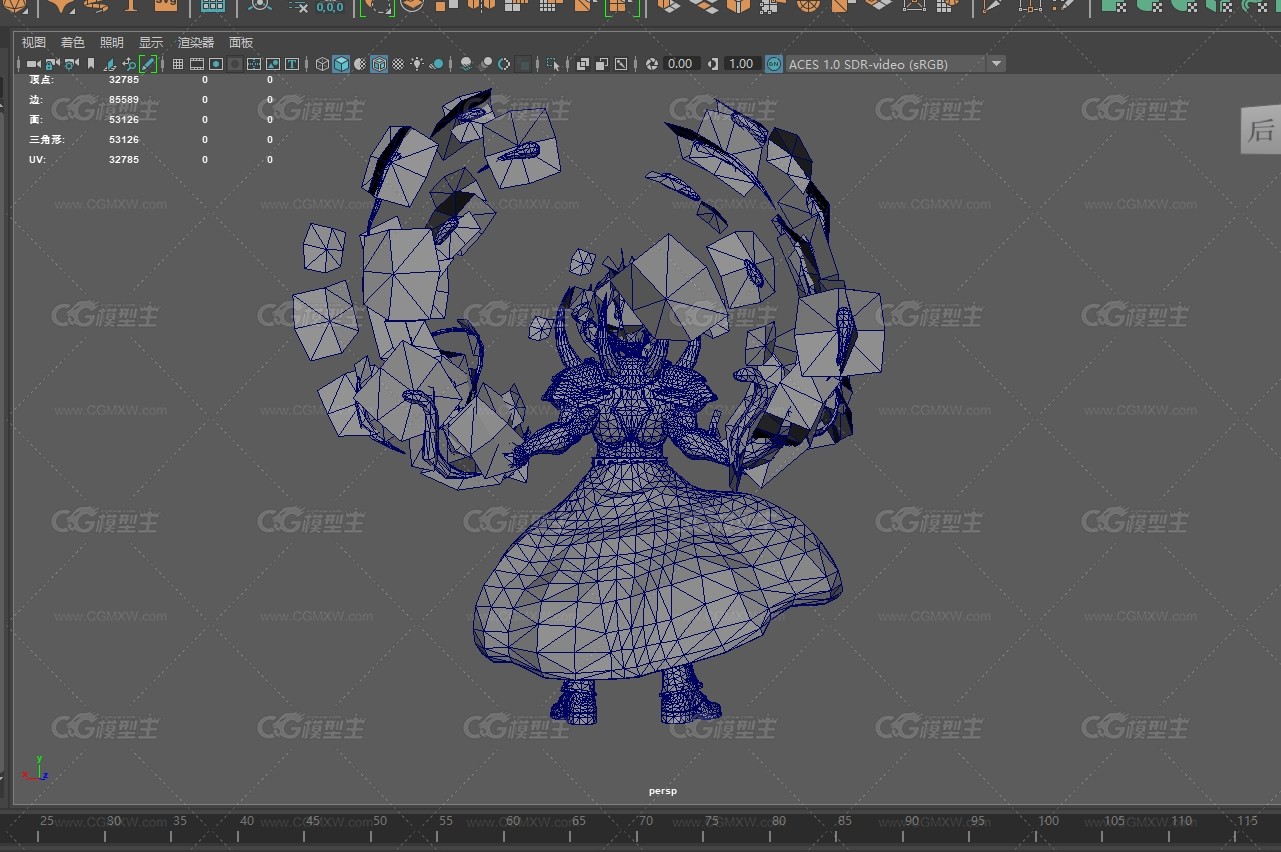Toggle the X-Ray display icon
1281x852 pixels.
pos(583,64)
